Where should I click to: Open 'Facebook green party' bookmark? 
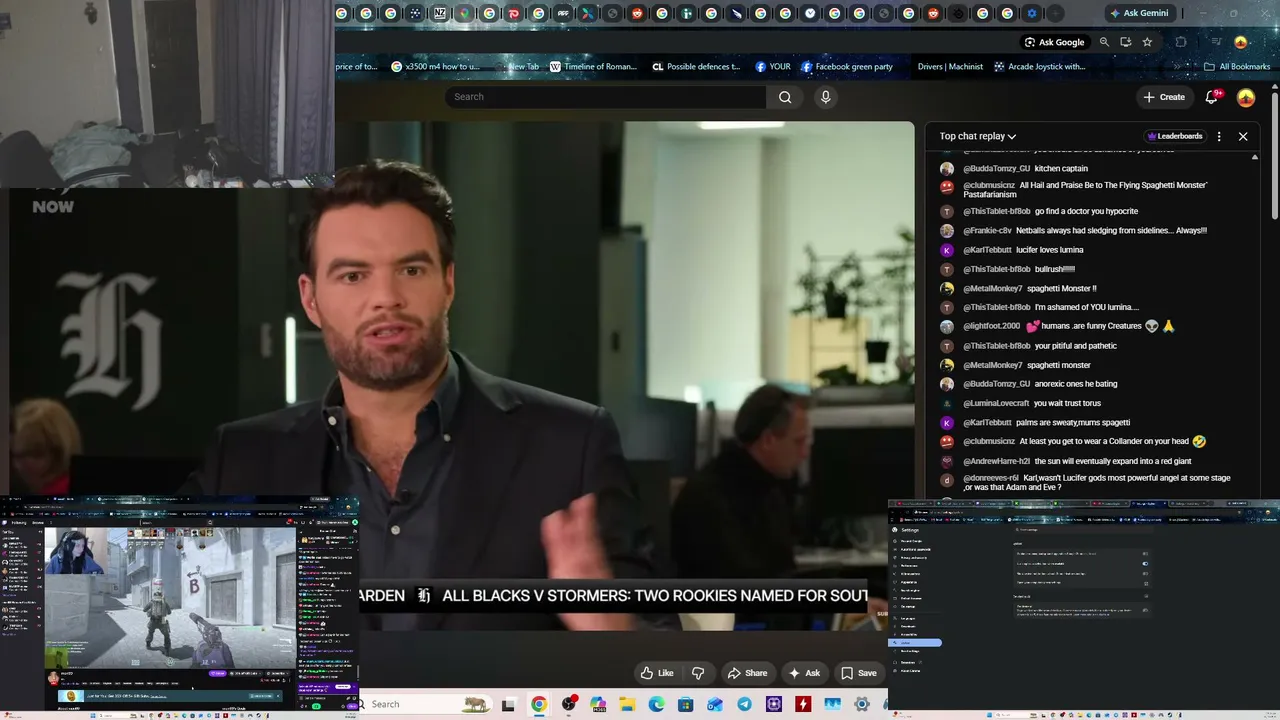click(x=846, y=67)
